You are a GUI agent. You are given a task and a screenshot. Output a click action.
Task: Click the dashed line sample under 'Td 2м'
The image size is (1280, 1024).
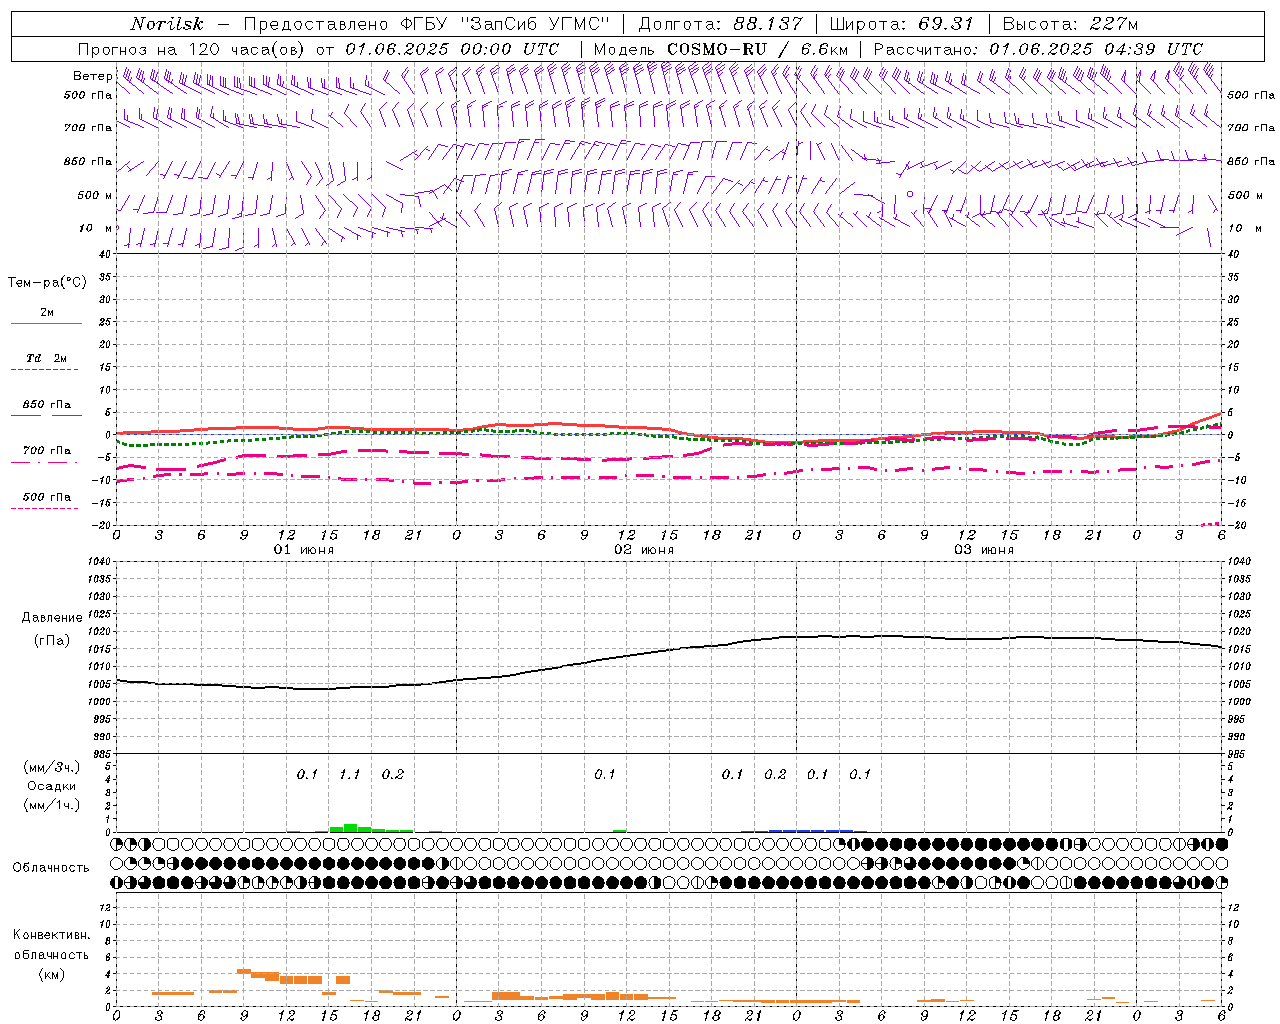point(44,369)
